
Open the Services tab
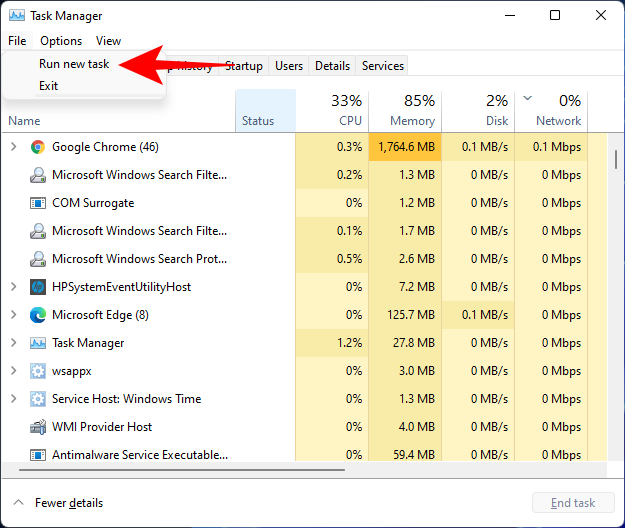(x=382, y=66)
